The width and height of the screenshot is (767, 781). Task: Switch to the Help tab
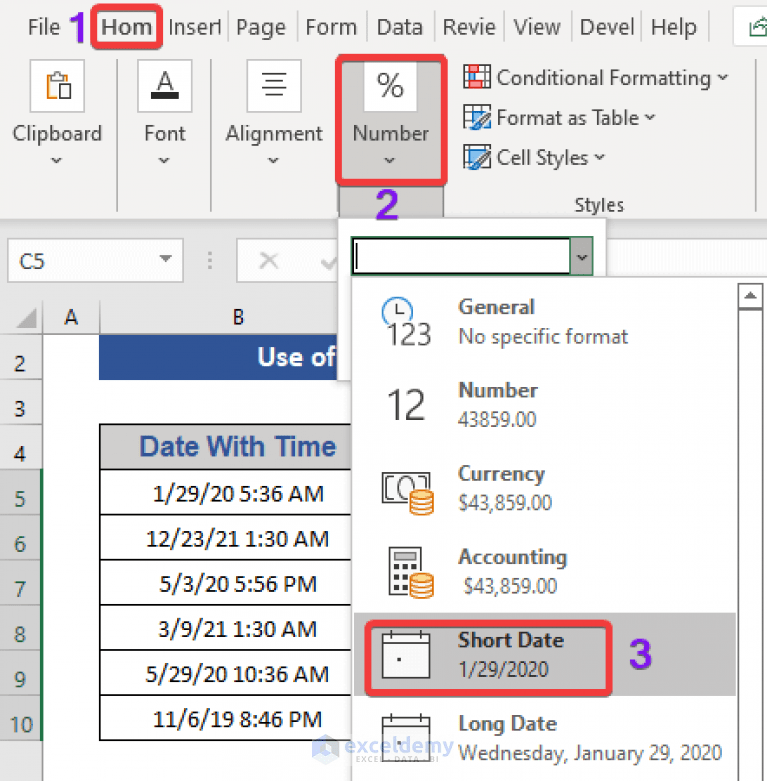[673, 27]
